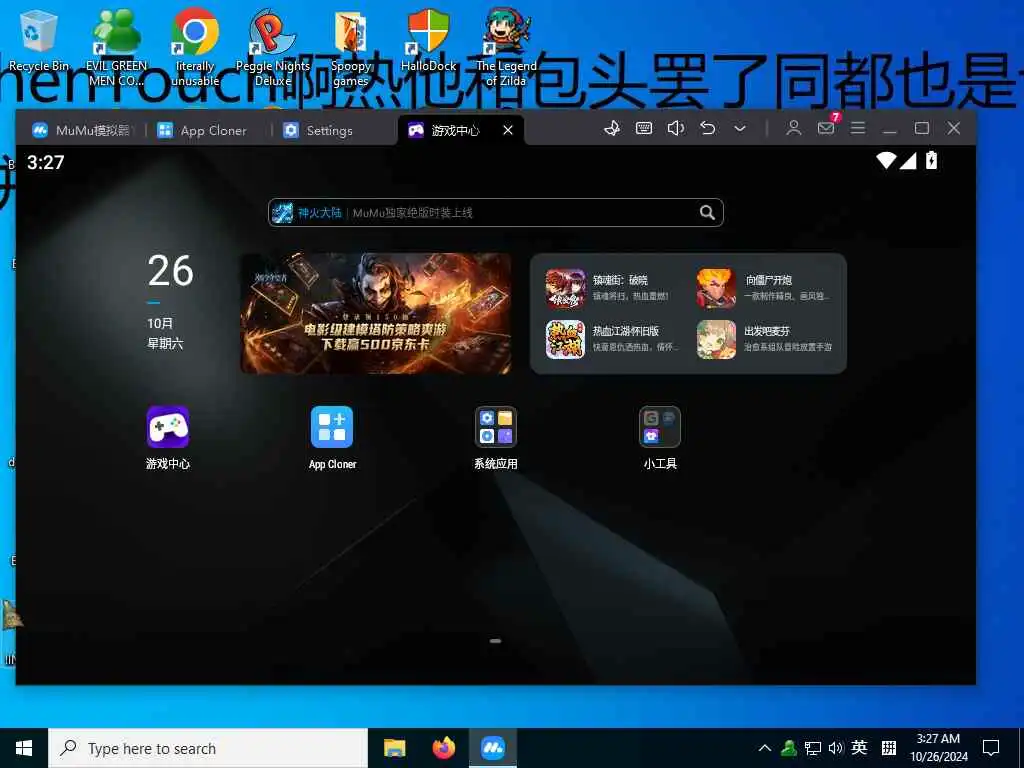Image resolution: width=1024 pixels, height=768 pixels.
Task: Click the network tray icon
Action: tap(812, 748)
